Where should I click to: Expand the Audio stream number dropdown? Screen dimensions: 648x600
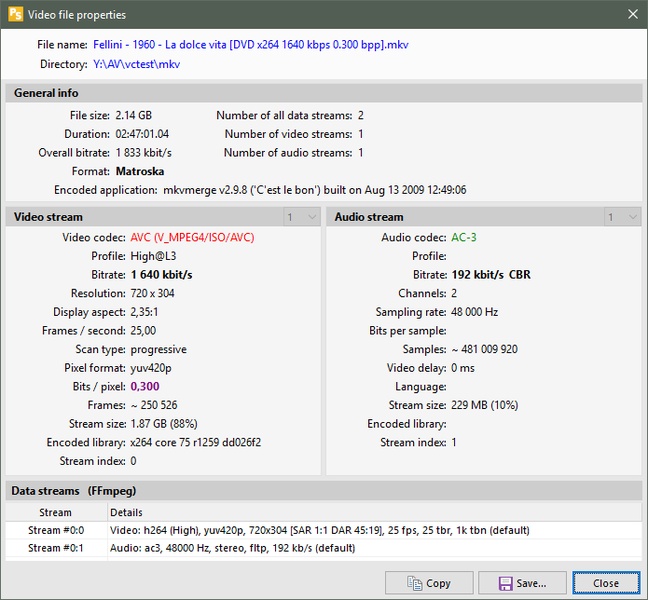tap(621, 217)
